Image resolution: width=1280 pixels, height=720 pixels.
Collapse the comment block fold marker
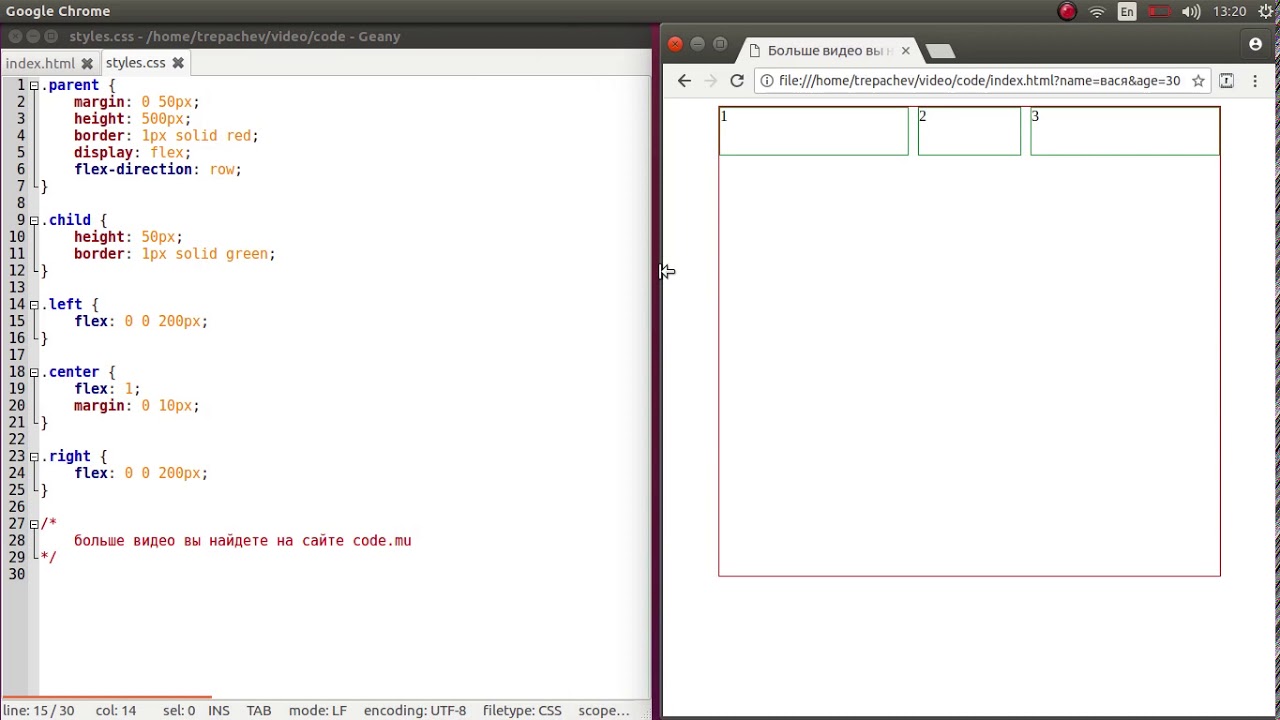click(x=34, y=524)
